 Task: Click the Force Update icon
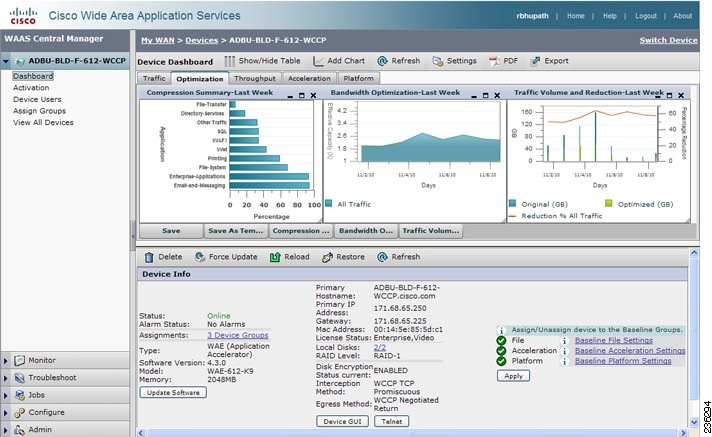200,257
